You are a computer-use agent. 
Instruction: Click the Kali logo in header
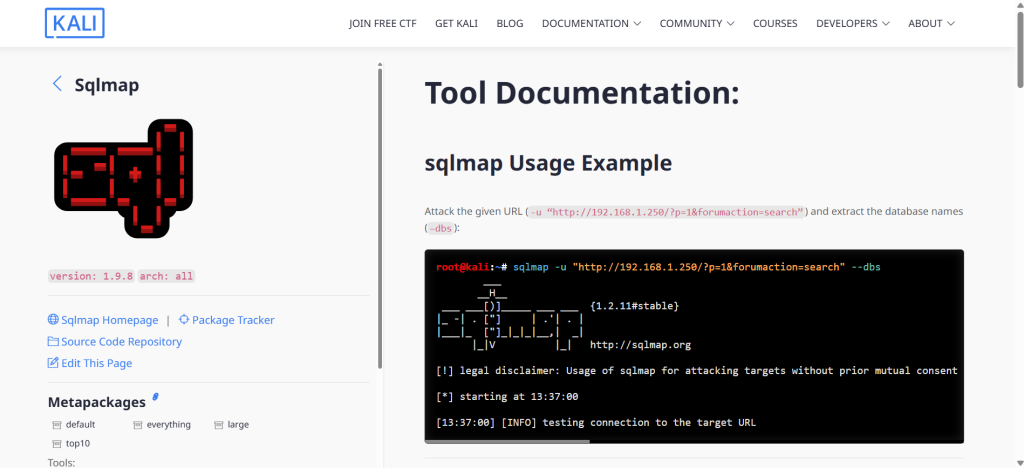pos(75,22)
